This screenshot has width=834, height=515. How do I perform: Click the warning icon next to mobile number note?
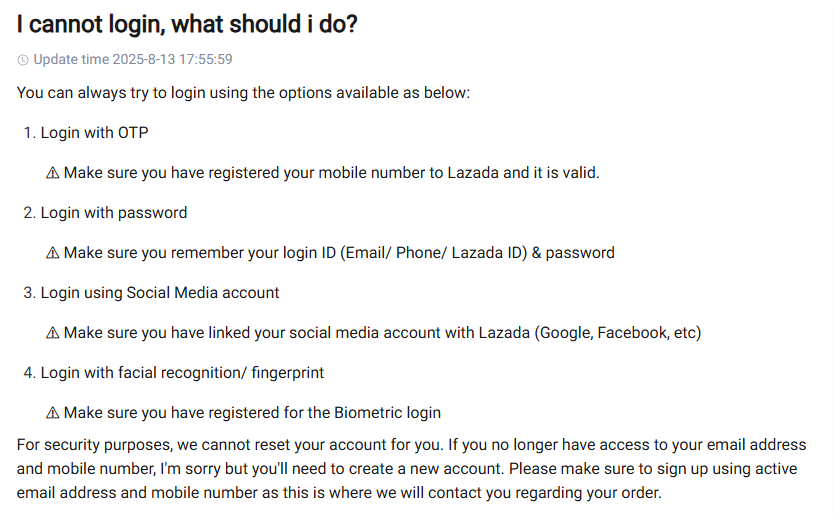coord(53,173)
